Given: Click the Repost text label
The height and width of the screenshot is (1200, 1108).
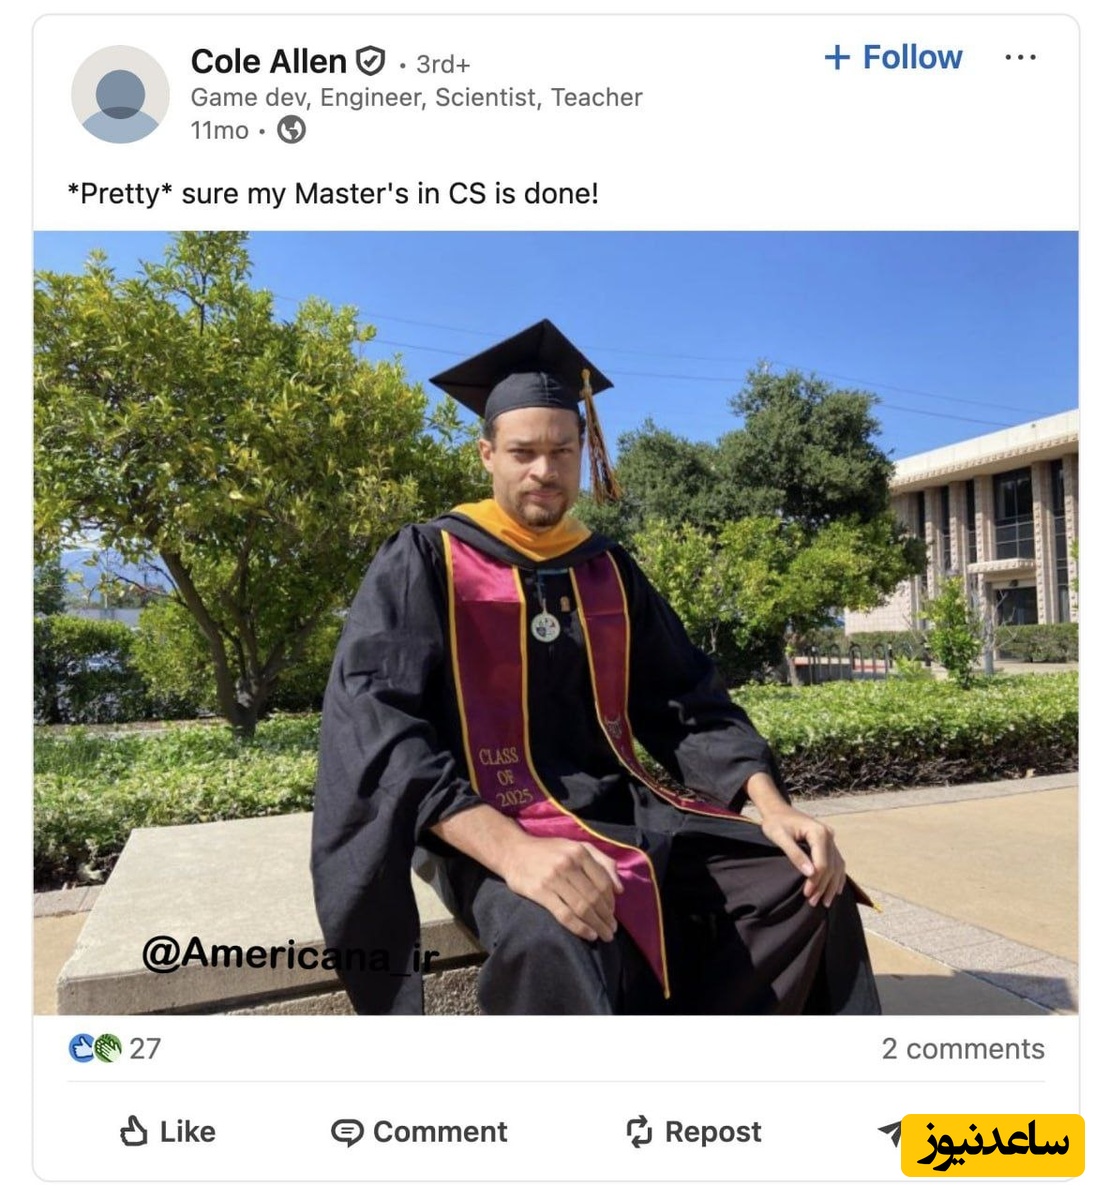Looking at the screenshot, I should click(713, 1132).
